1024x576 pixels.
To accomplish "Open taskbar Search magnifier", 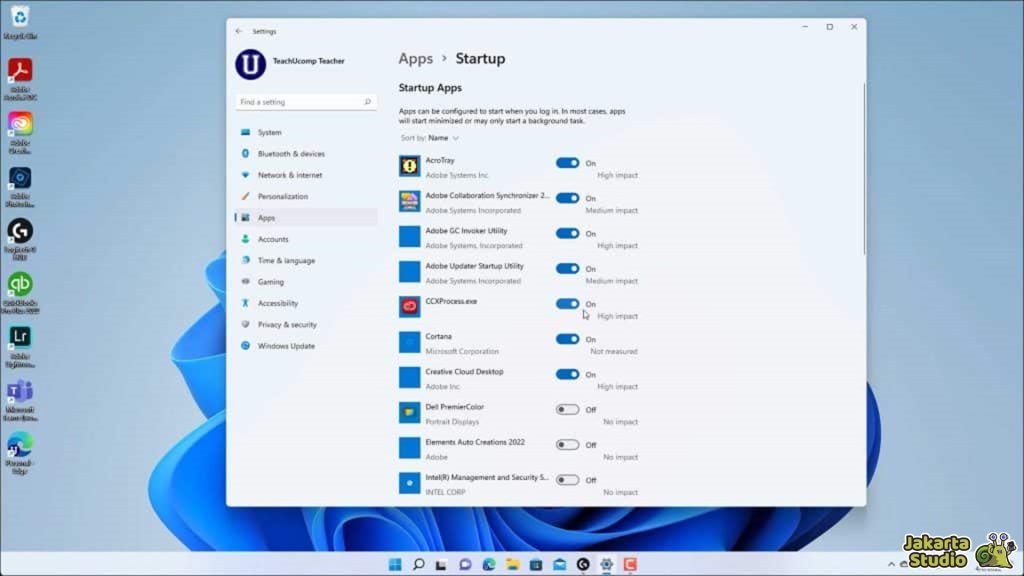I will [419, 564].
